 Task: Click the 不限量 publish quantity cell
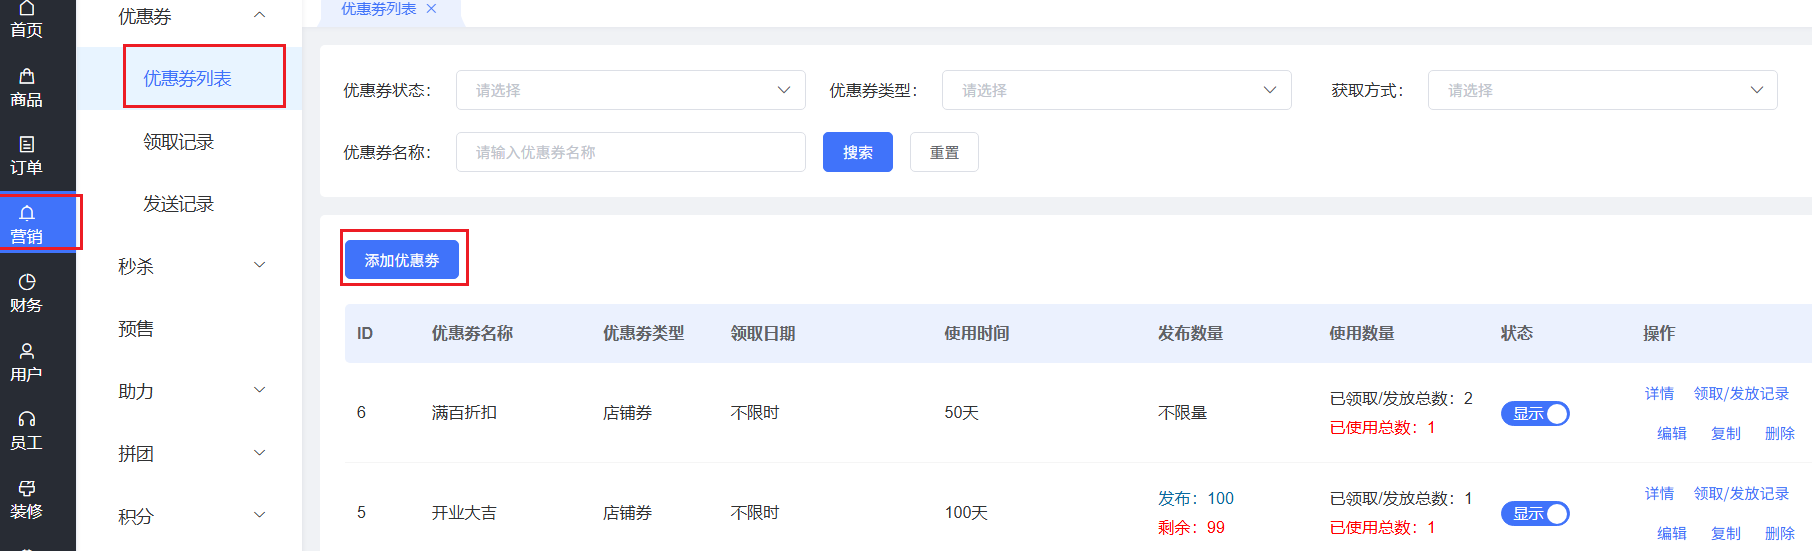[1183, 413]
